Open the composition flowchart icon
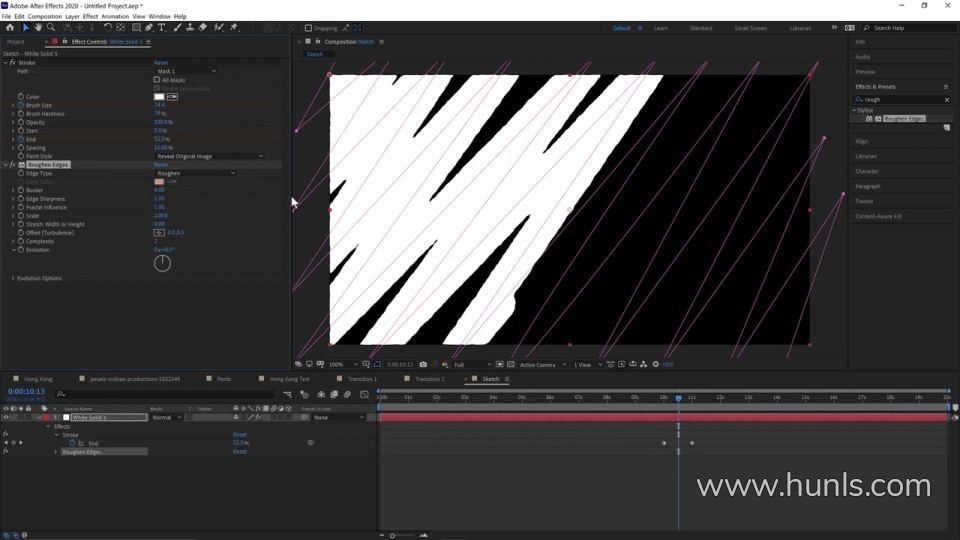The height and width of the screenshot is (540, 960). (x=643, y=364)
